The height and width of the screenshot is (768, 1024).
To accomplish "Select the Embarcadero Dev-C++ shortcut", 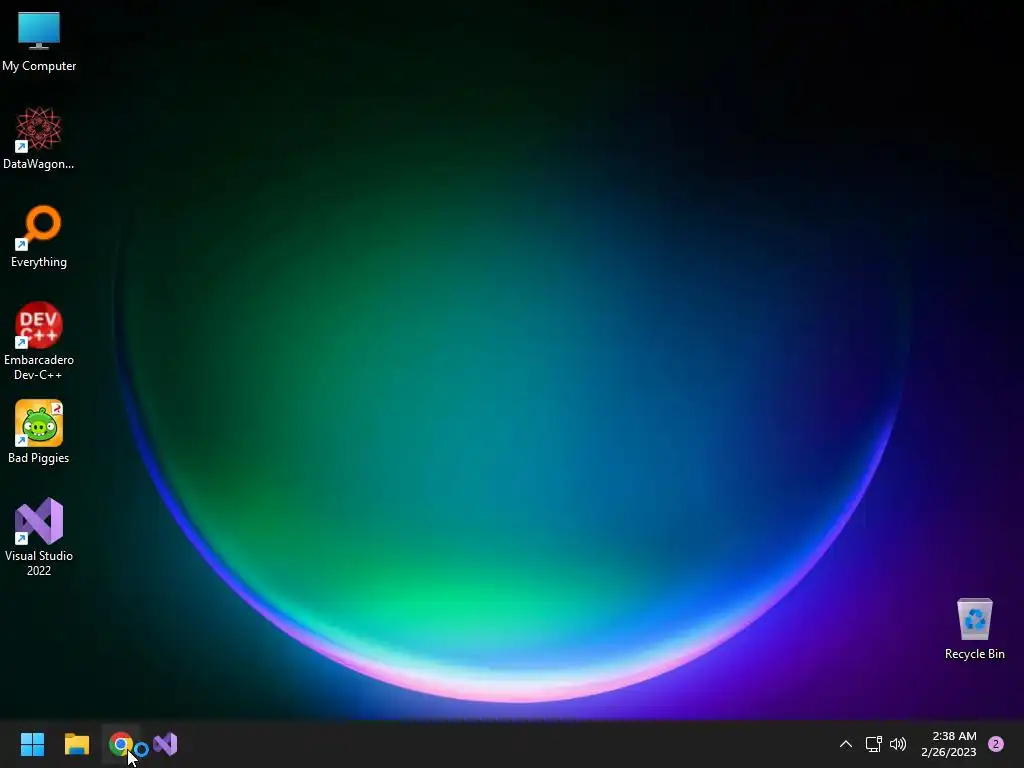I will (39, 341).
